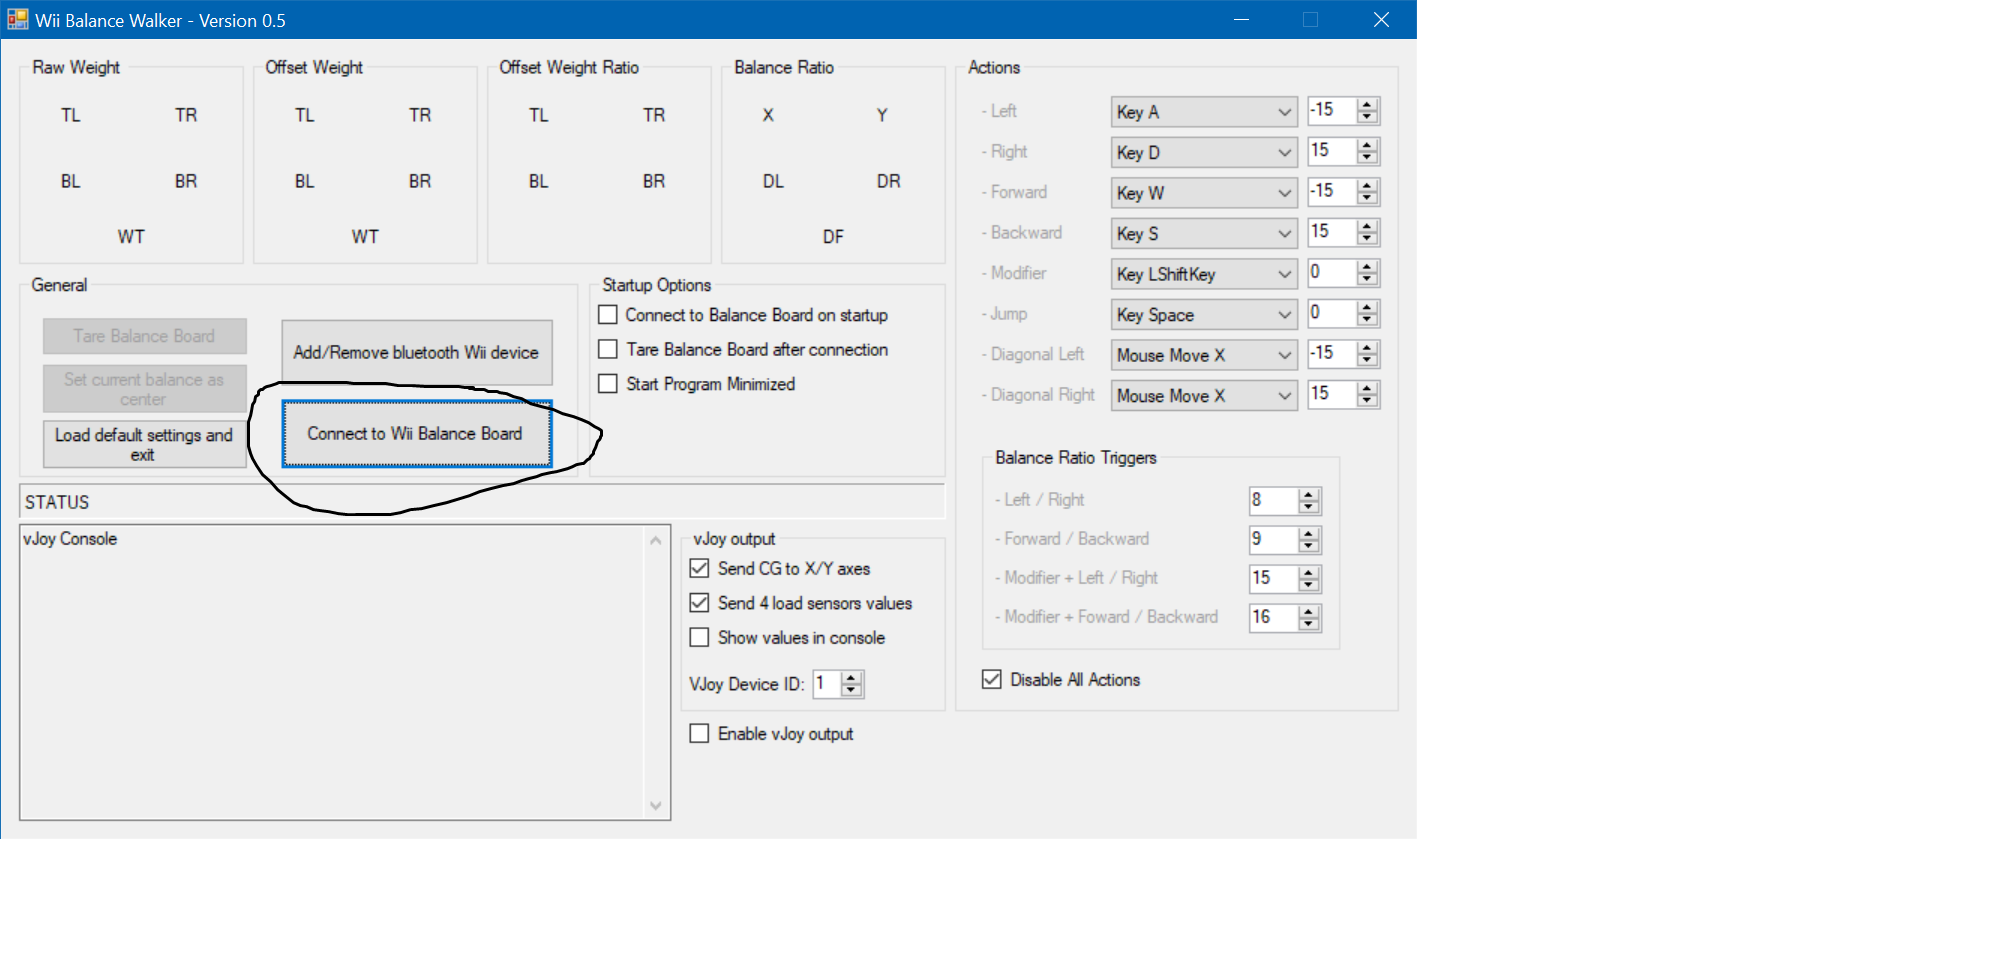Screen dimensions: 2000x976
Task: Increase Left / Right trigger value
Action: 1309,494
